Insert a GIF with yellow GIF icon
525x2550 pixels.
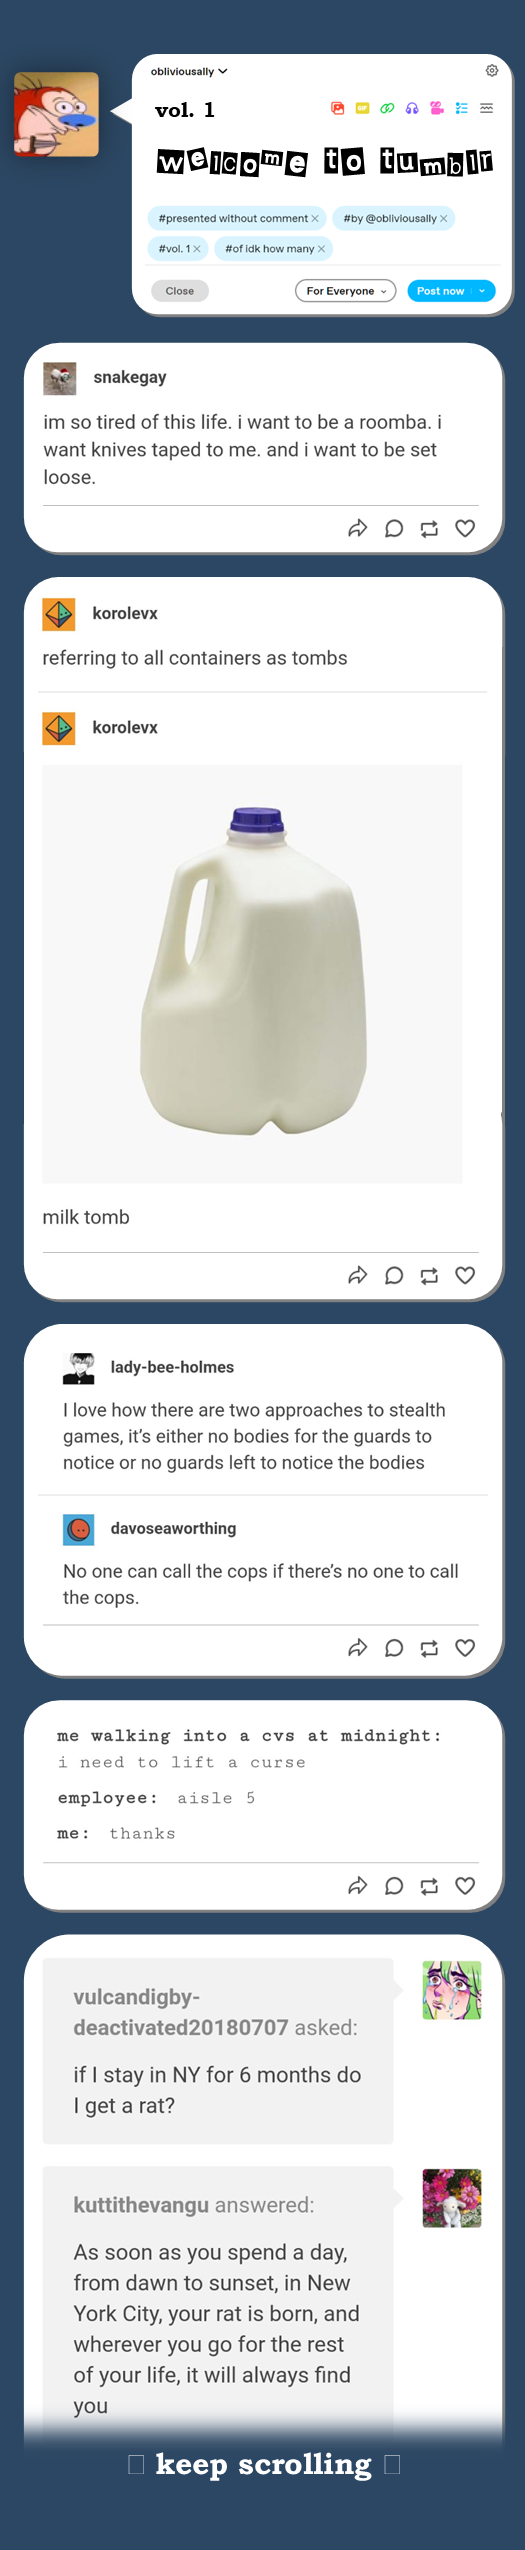(x=362, y=108)
